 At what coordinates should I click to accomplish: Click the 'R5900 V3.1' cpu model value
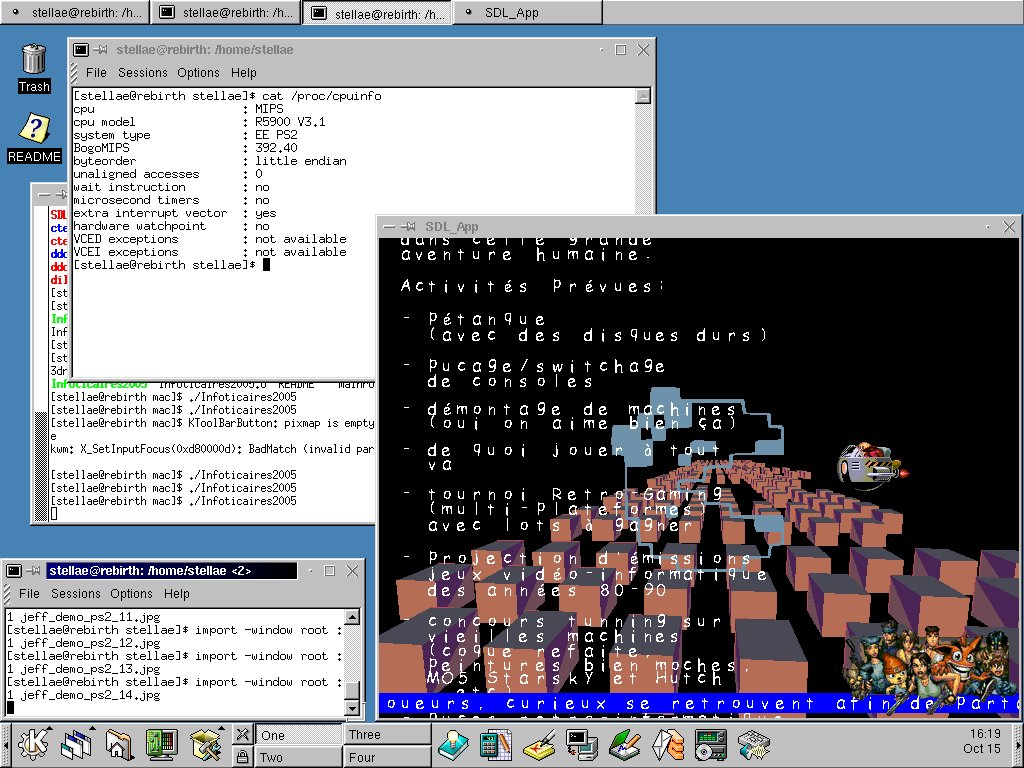coord(290,121)
